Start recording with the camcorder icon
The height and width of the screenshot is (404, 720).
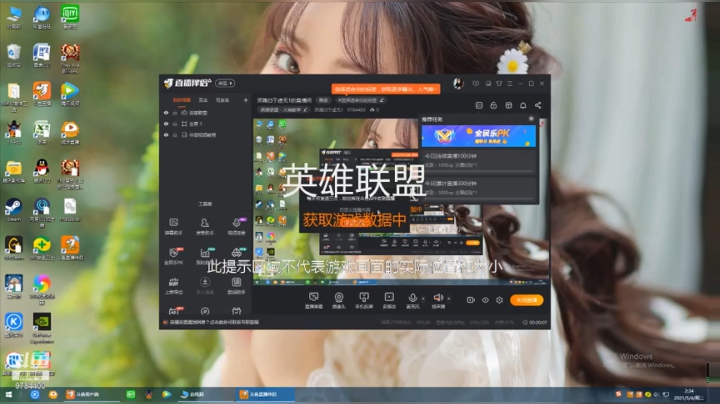coord(471,300)
